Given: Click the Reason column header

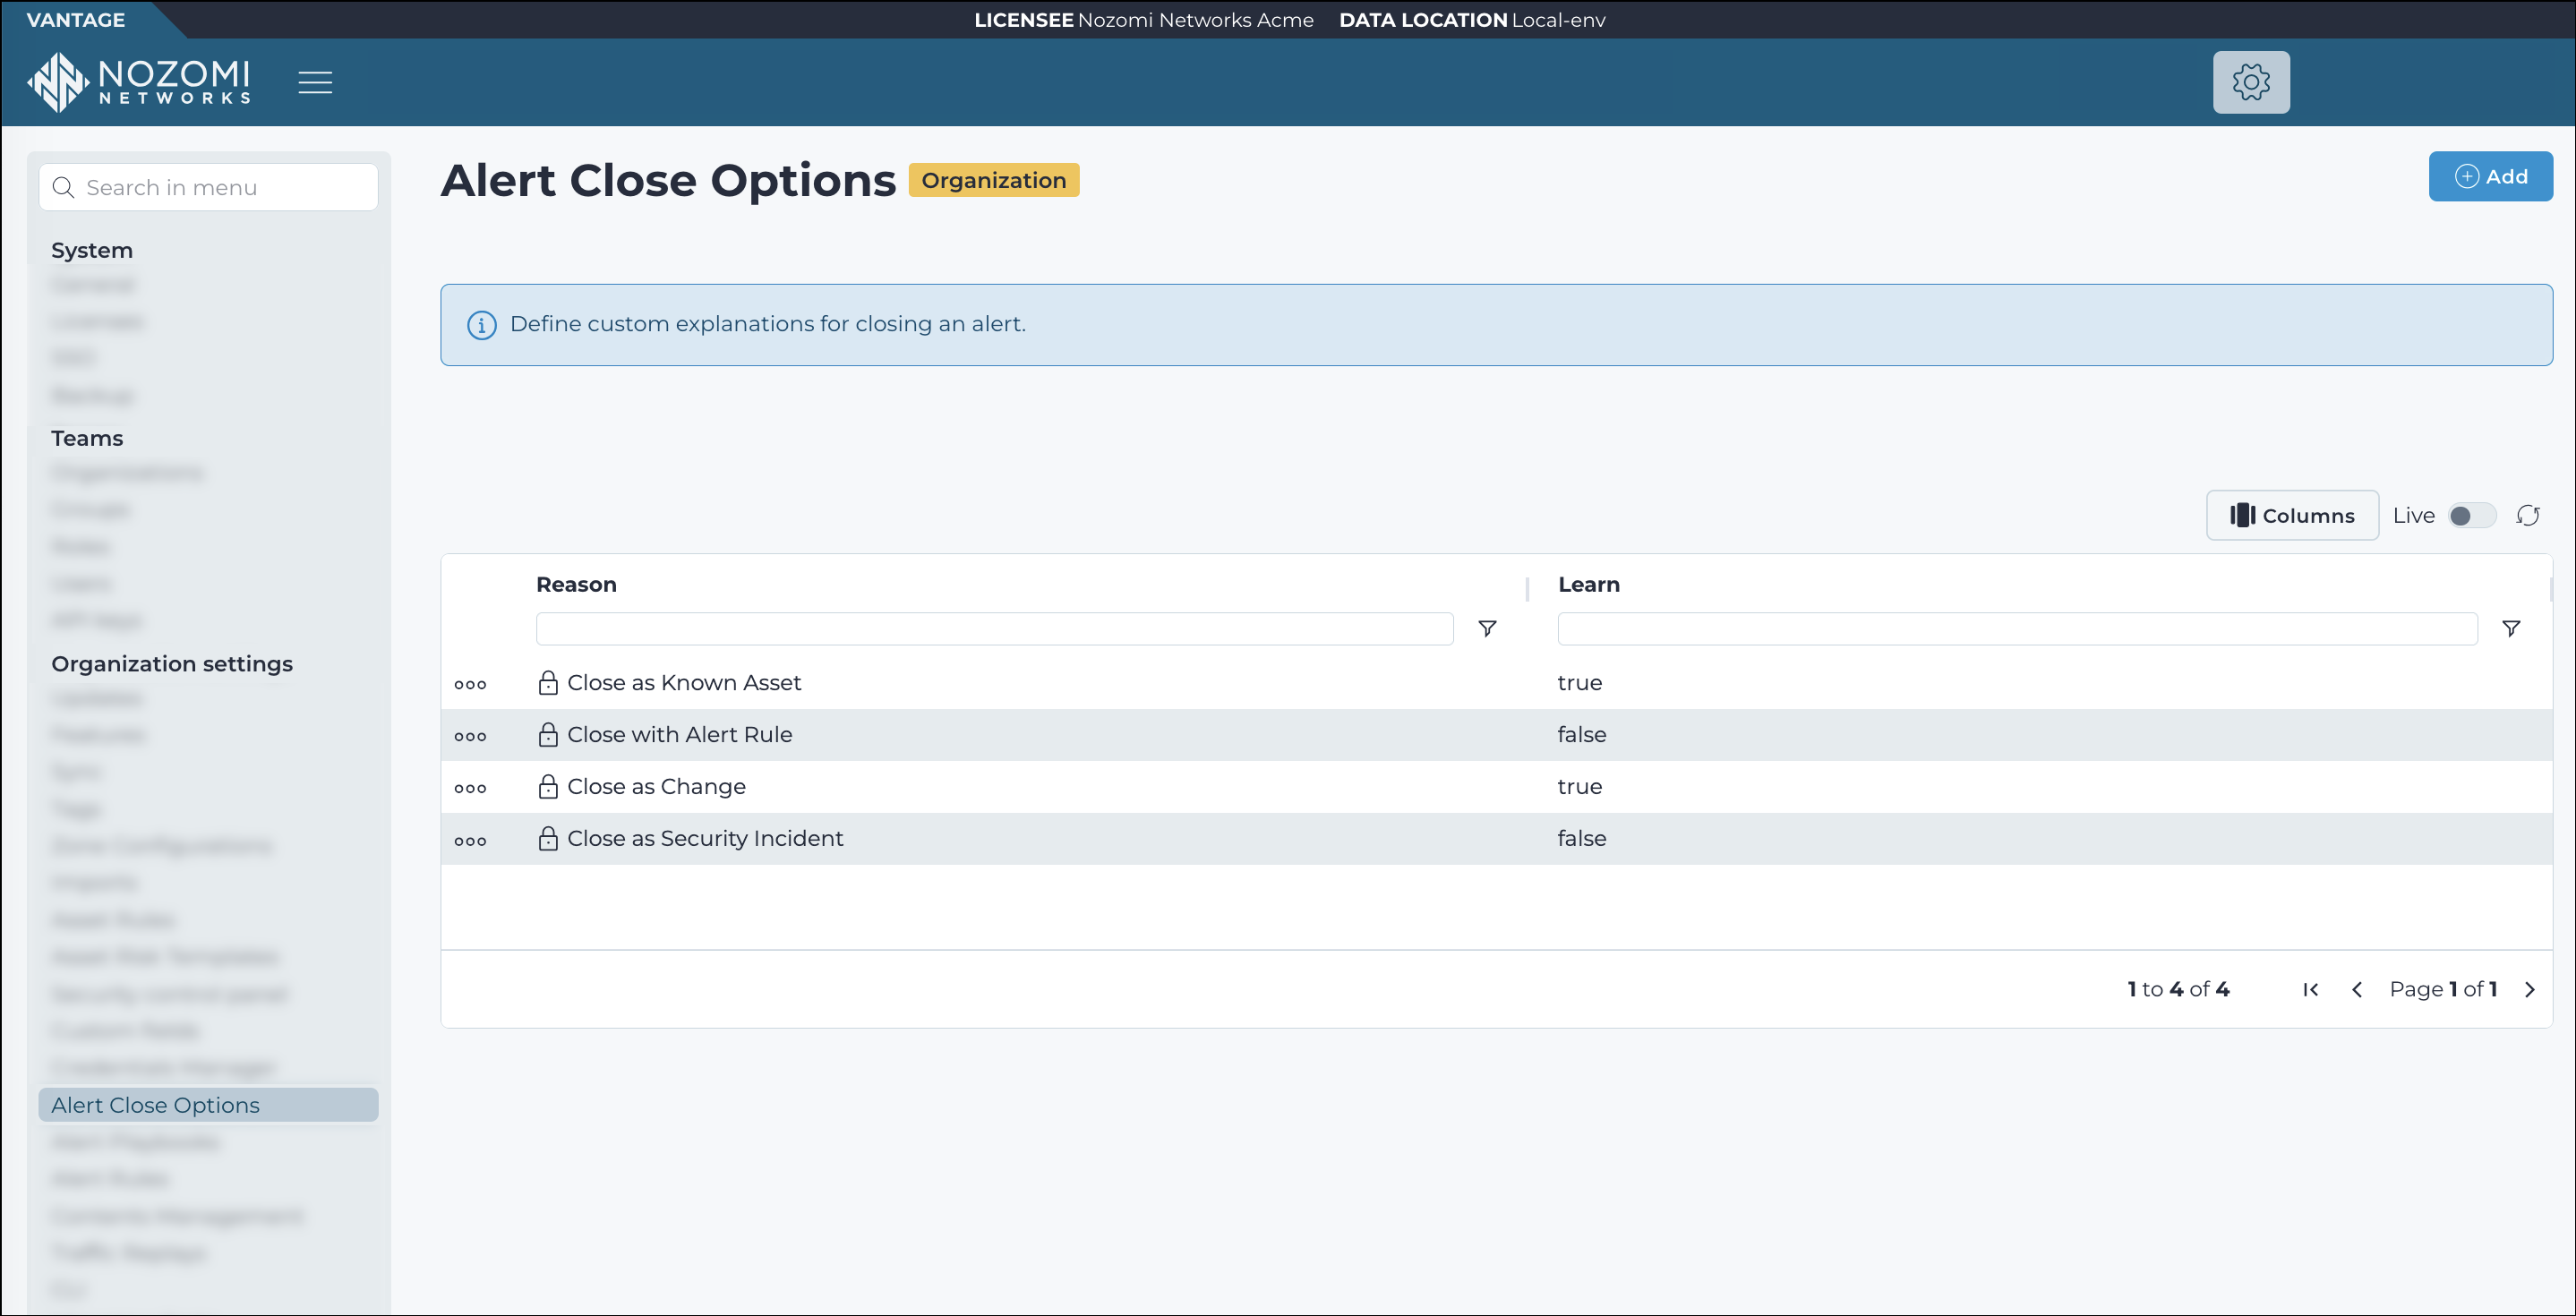Looking at the screenshot, I should 576,585.
